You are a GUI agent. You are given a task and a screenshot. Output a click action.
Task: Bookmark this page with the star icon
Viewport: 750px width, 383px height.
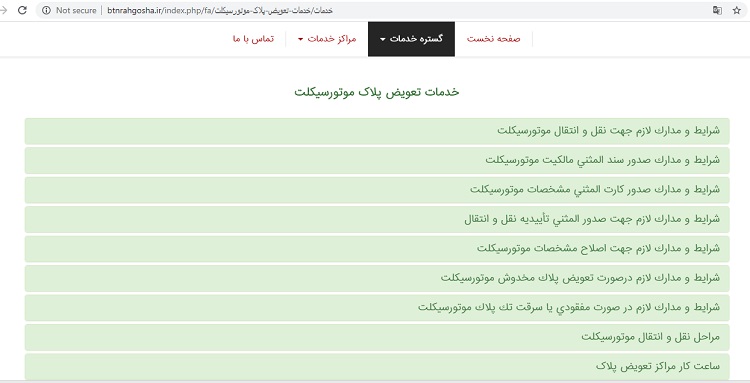tap(737, 10)
